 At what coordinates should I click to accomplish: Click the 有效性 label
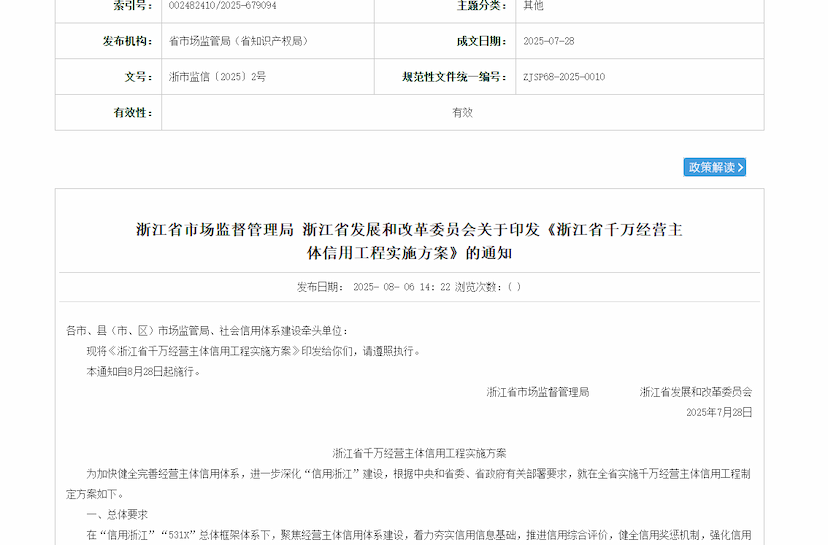[133, 112]
